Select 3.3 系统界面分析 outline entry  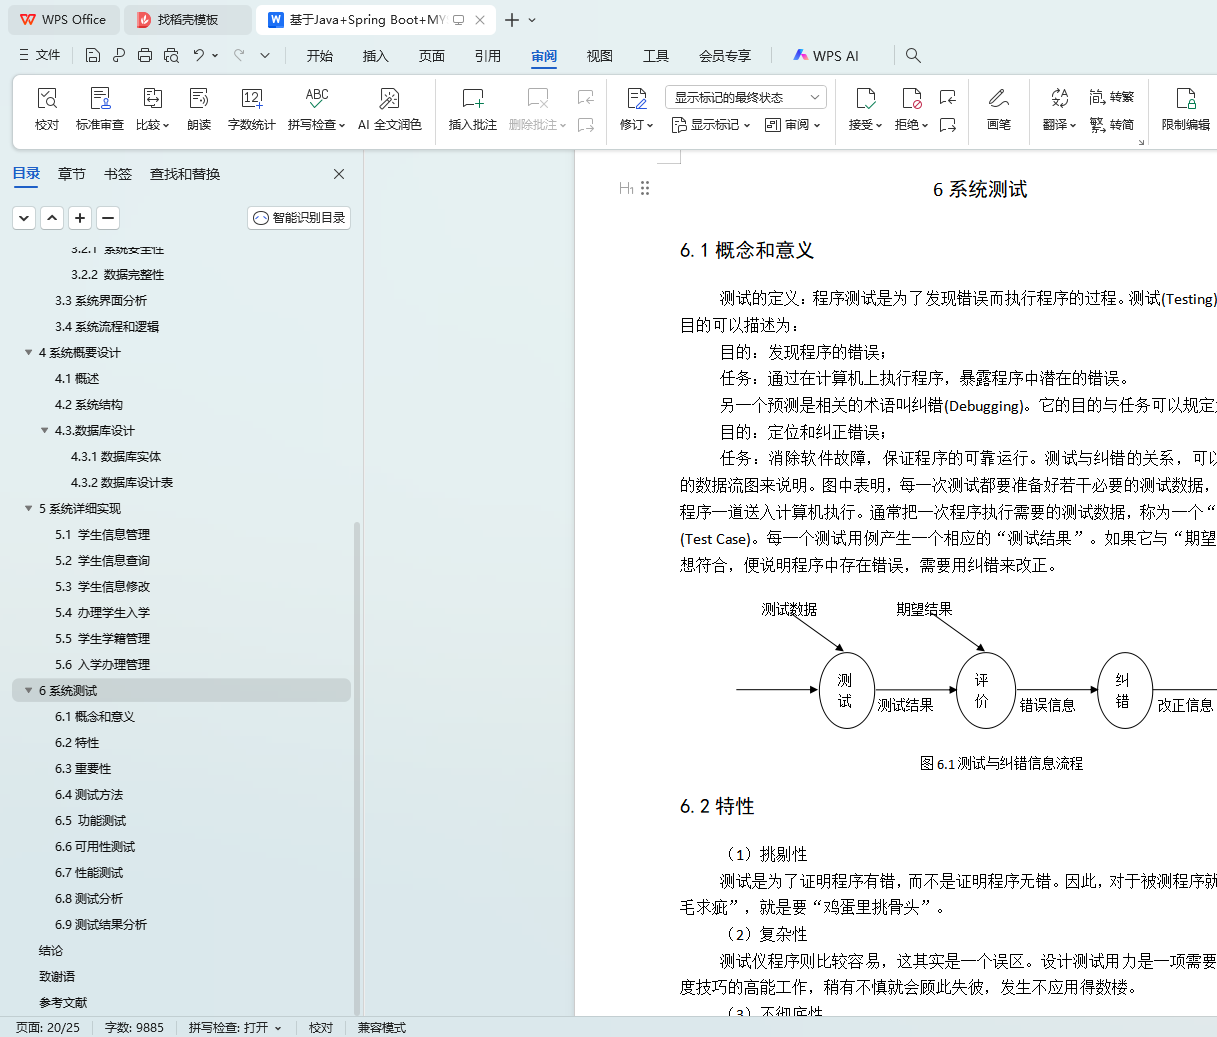click(x=101, y=300)
